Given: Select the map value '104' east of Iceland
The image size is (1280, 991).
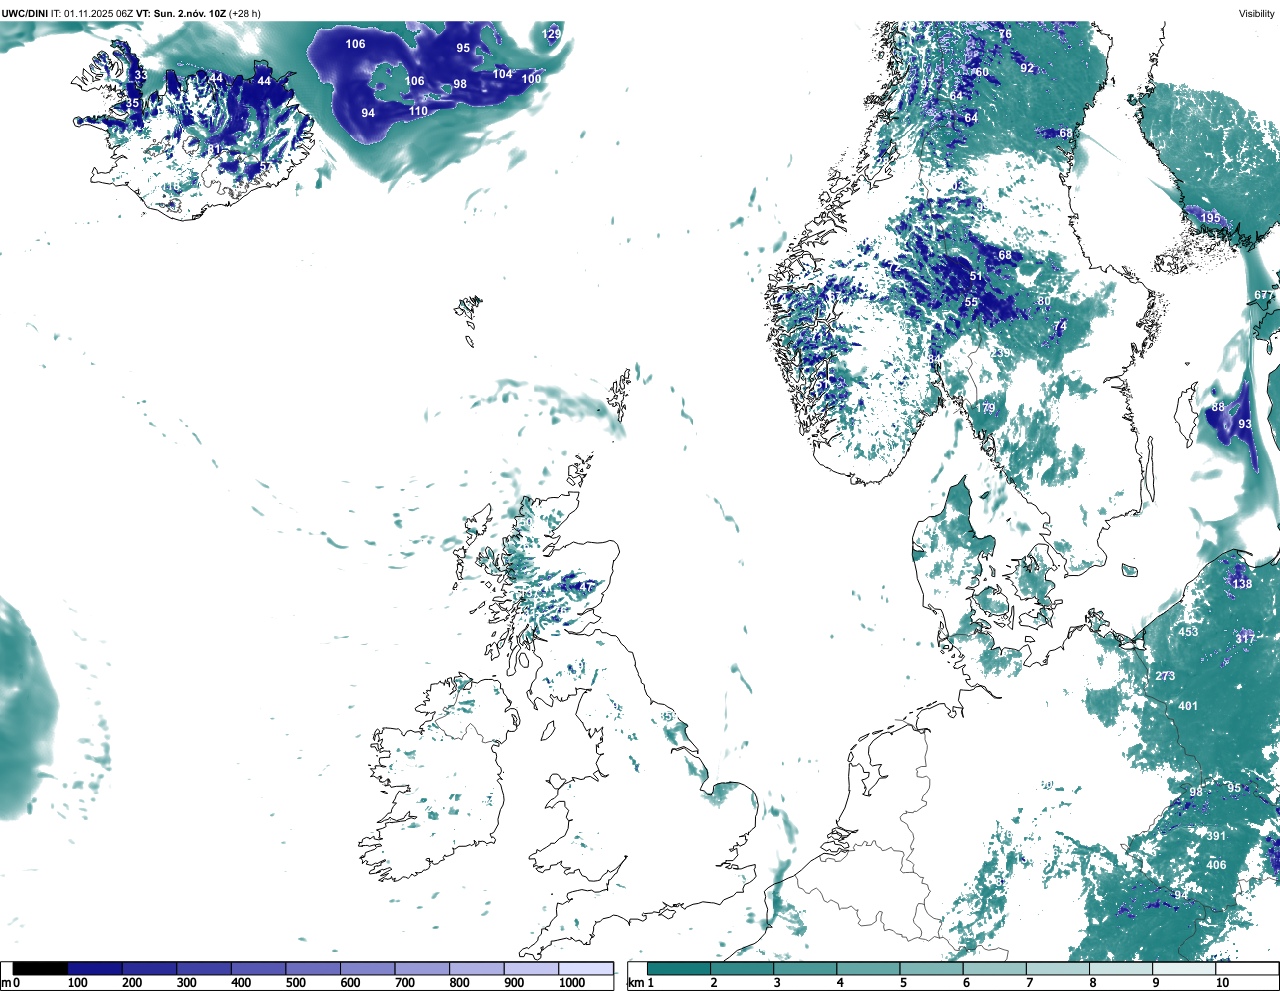Looking at the screenshot, I should (x=502, y=74).
